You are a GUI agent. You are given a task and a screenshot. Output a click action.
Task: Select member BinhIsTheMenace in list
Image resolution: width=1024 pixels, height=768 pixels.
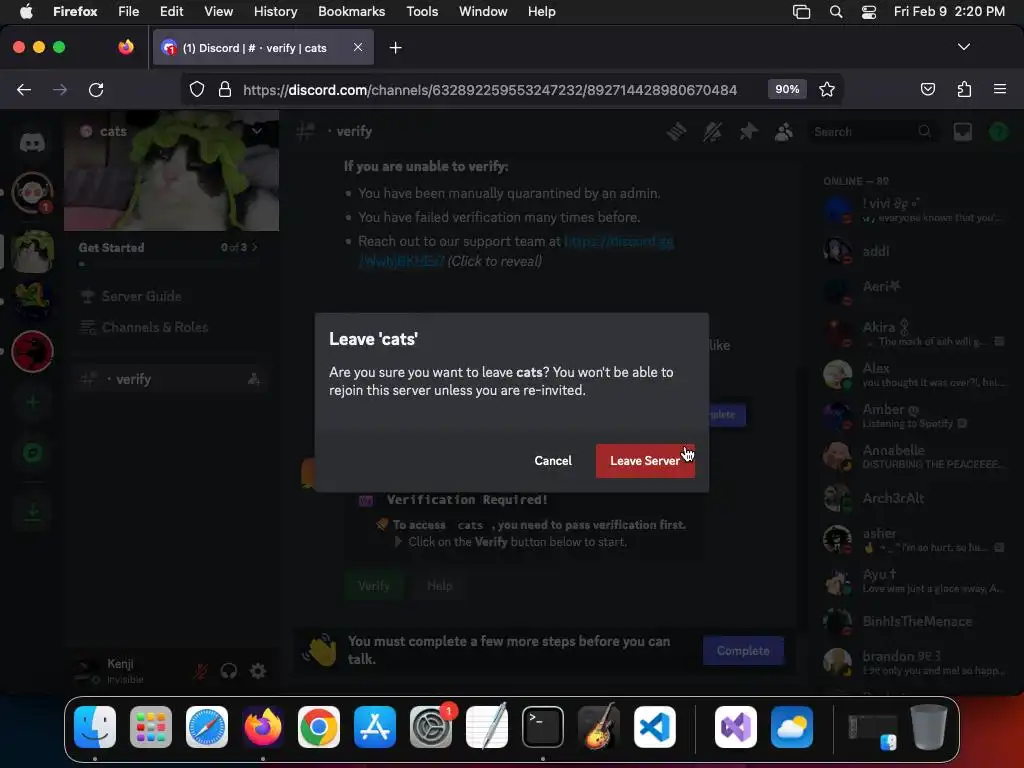point(914,622)
